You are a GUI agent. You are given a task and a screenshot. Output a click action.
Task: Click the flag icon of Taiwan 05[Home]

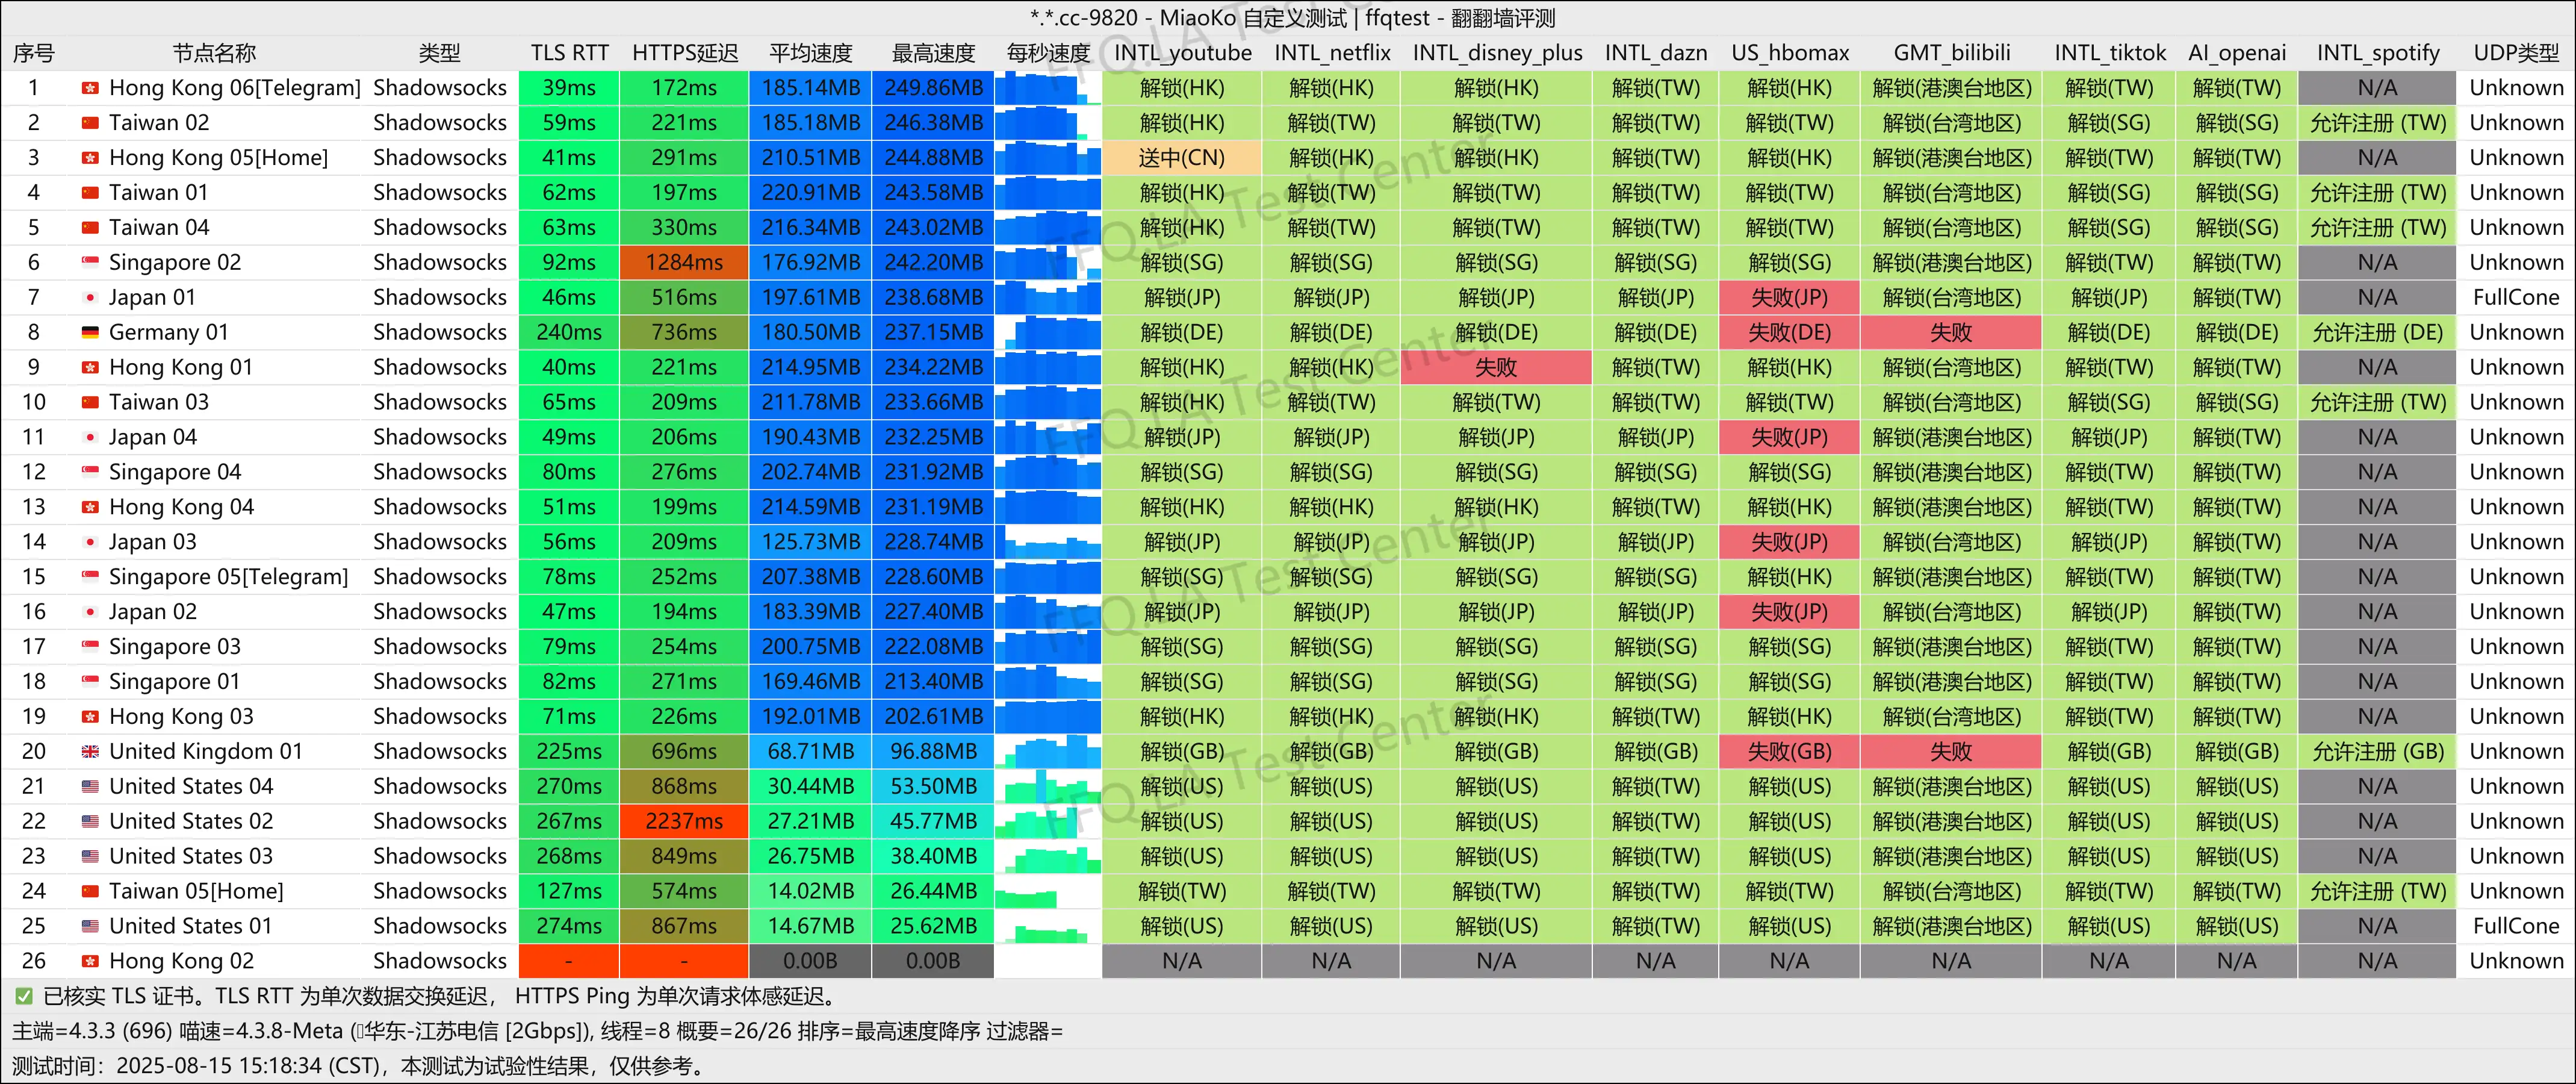(x=90, y=891)
